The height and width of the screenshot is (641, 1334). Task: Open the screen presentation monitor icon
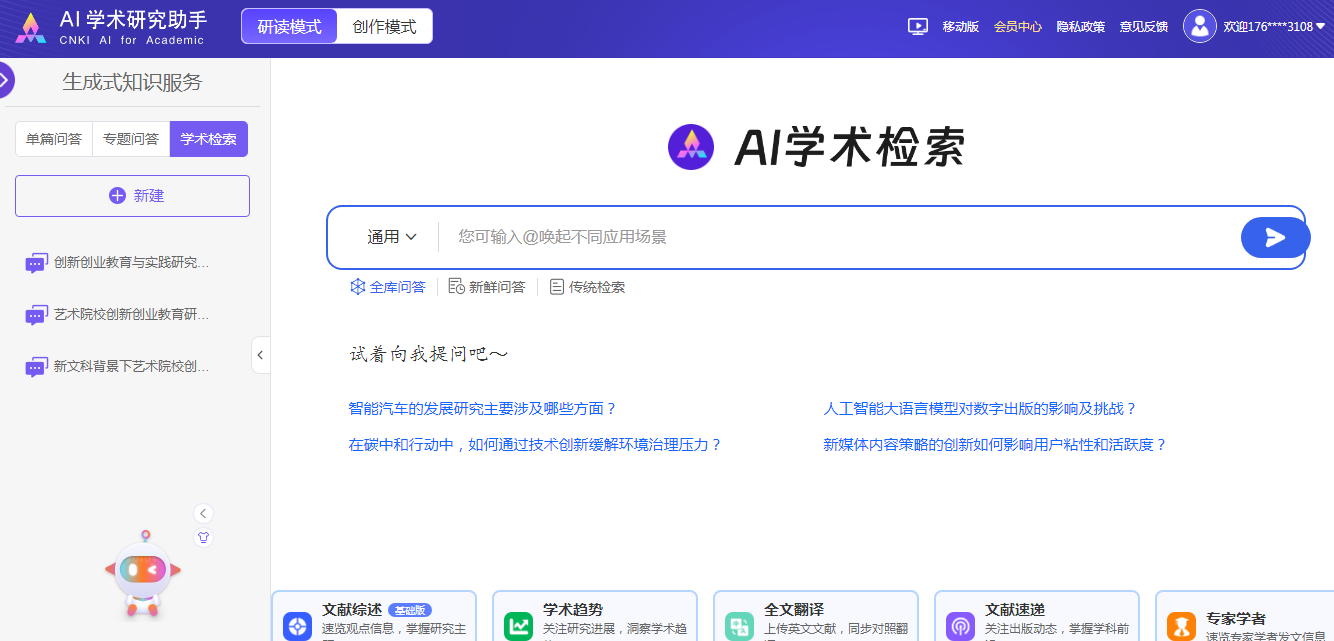[x=918, y=27]
